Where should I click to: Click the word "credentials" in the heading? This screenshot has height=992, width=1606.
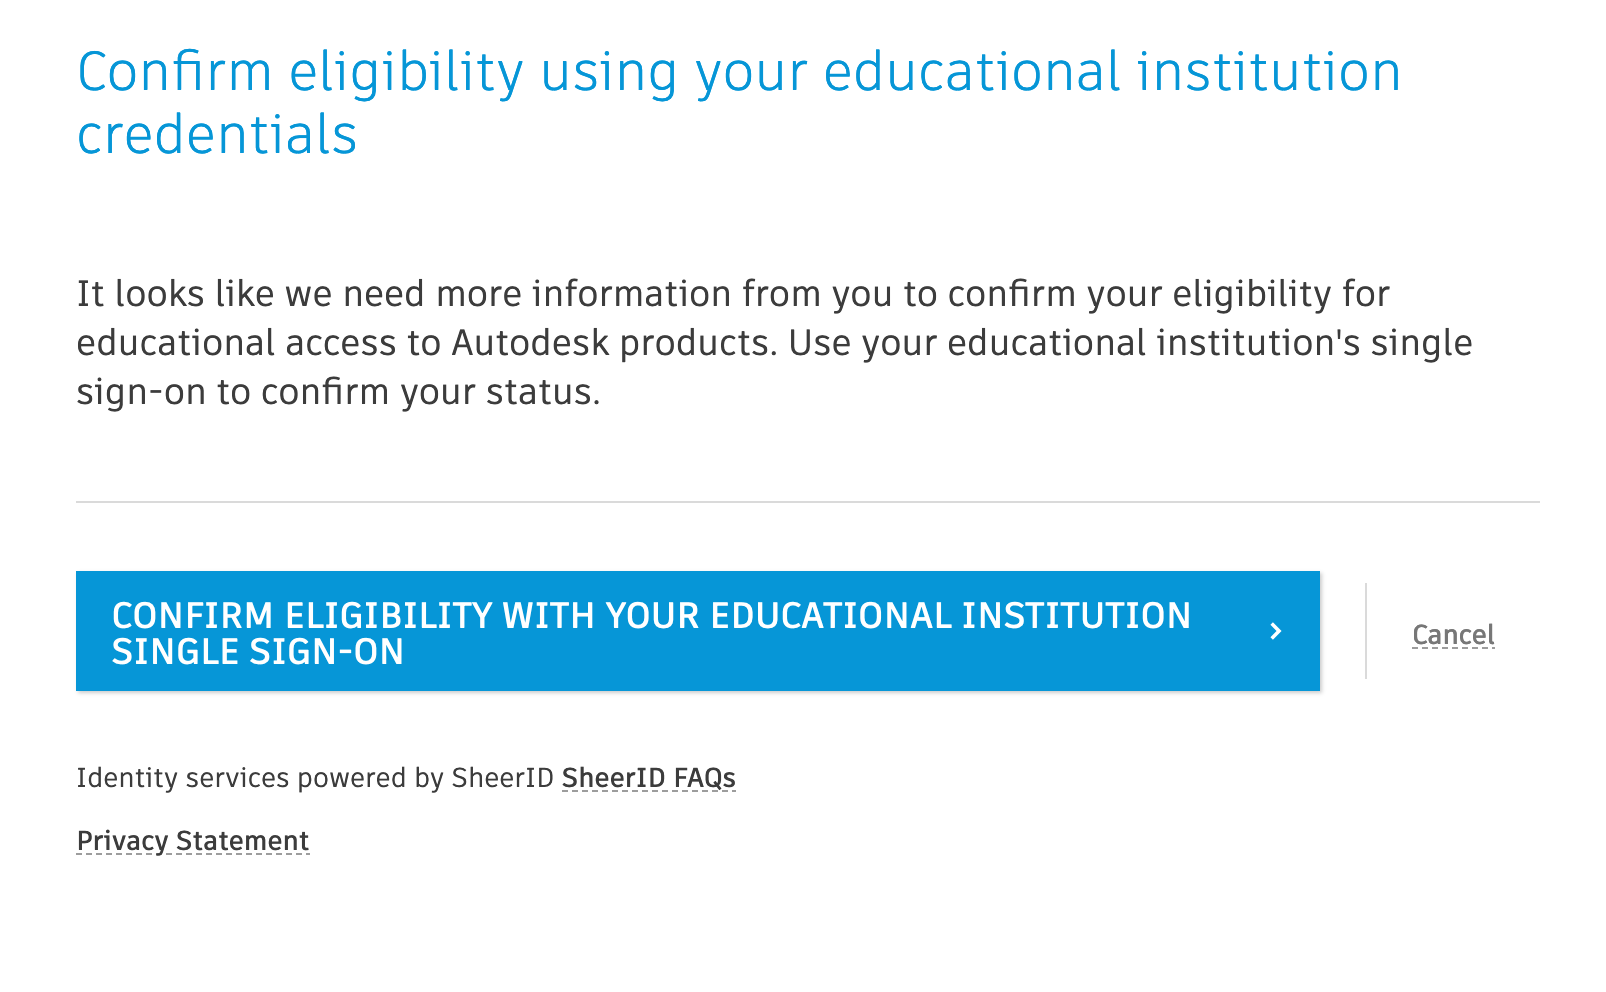(217, 135)
